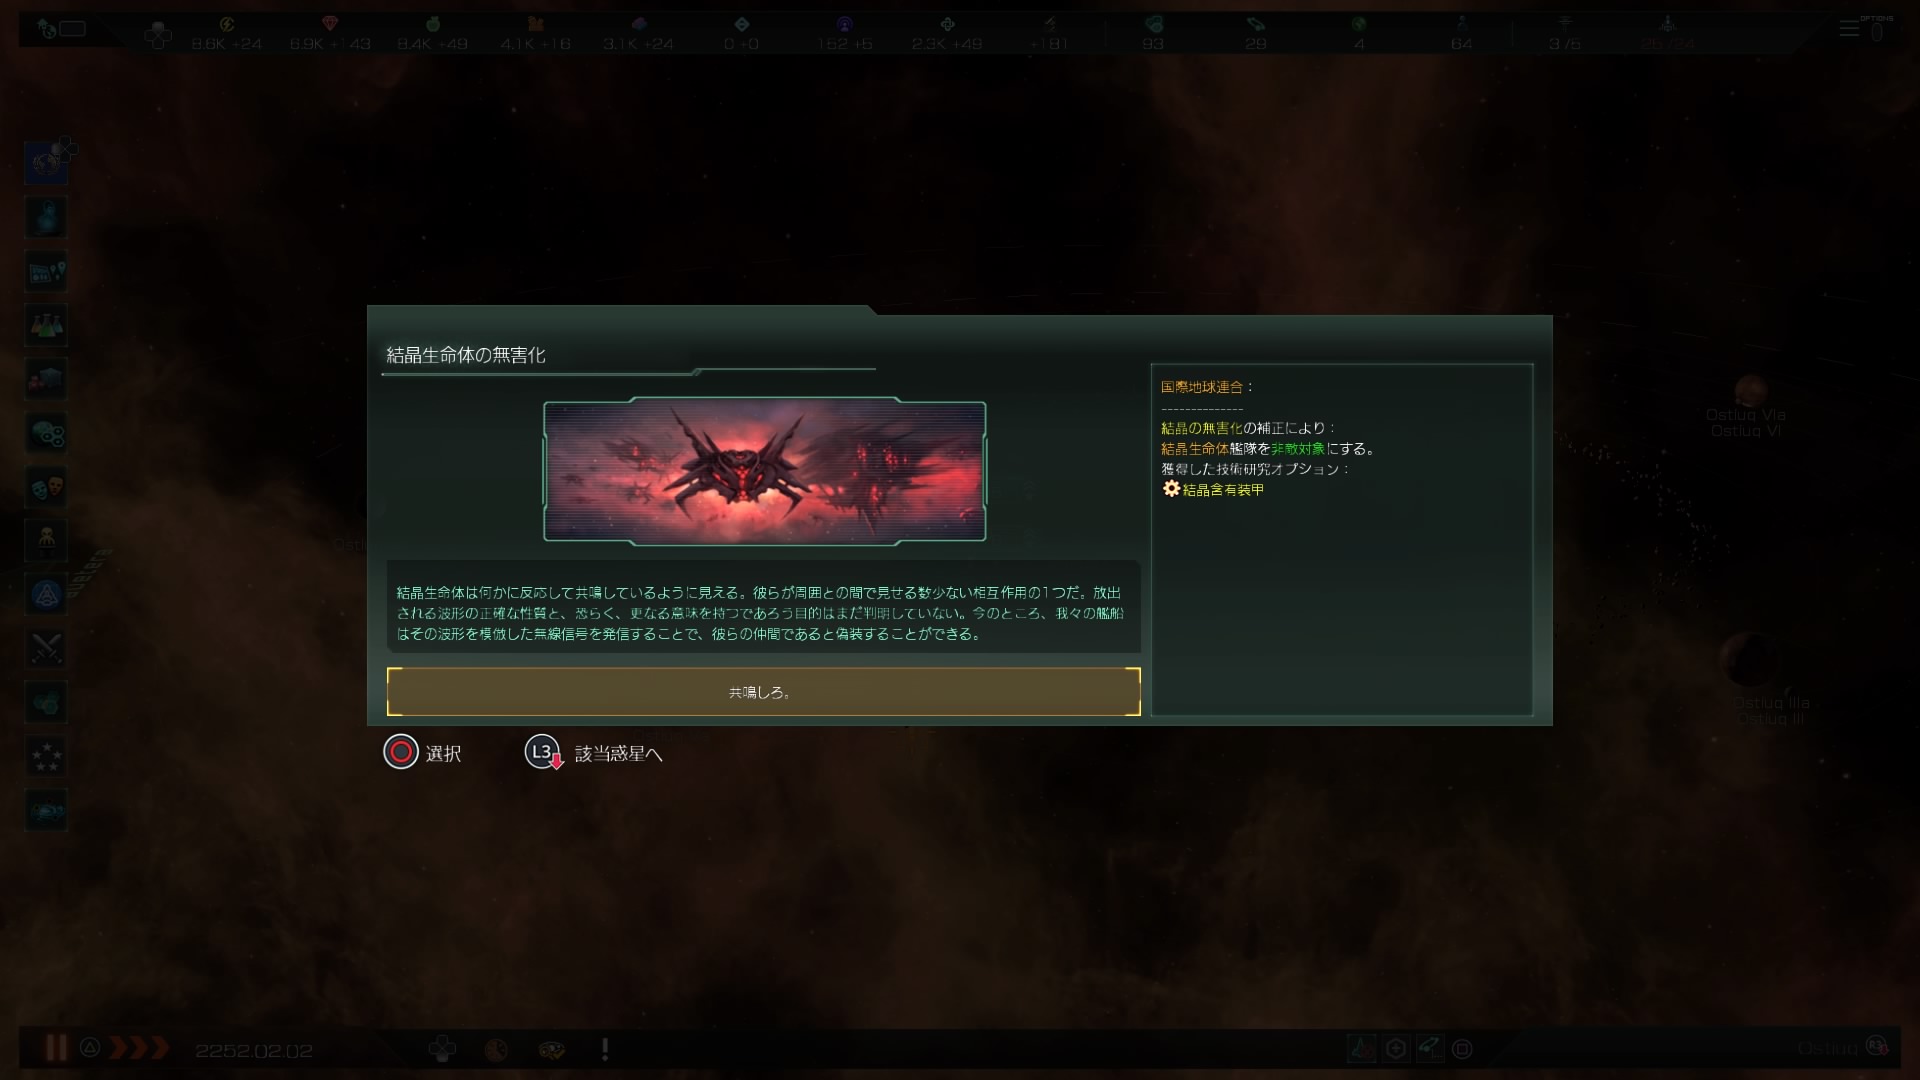Screen dimensions: 1920x1080
Task: Open the research flasks icon in sidebar
Action: 46,325
